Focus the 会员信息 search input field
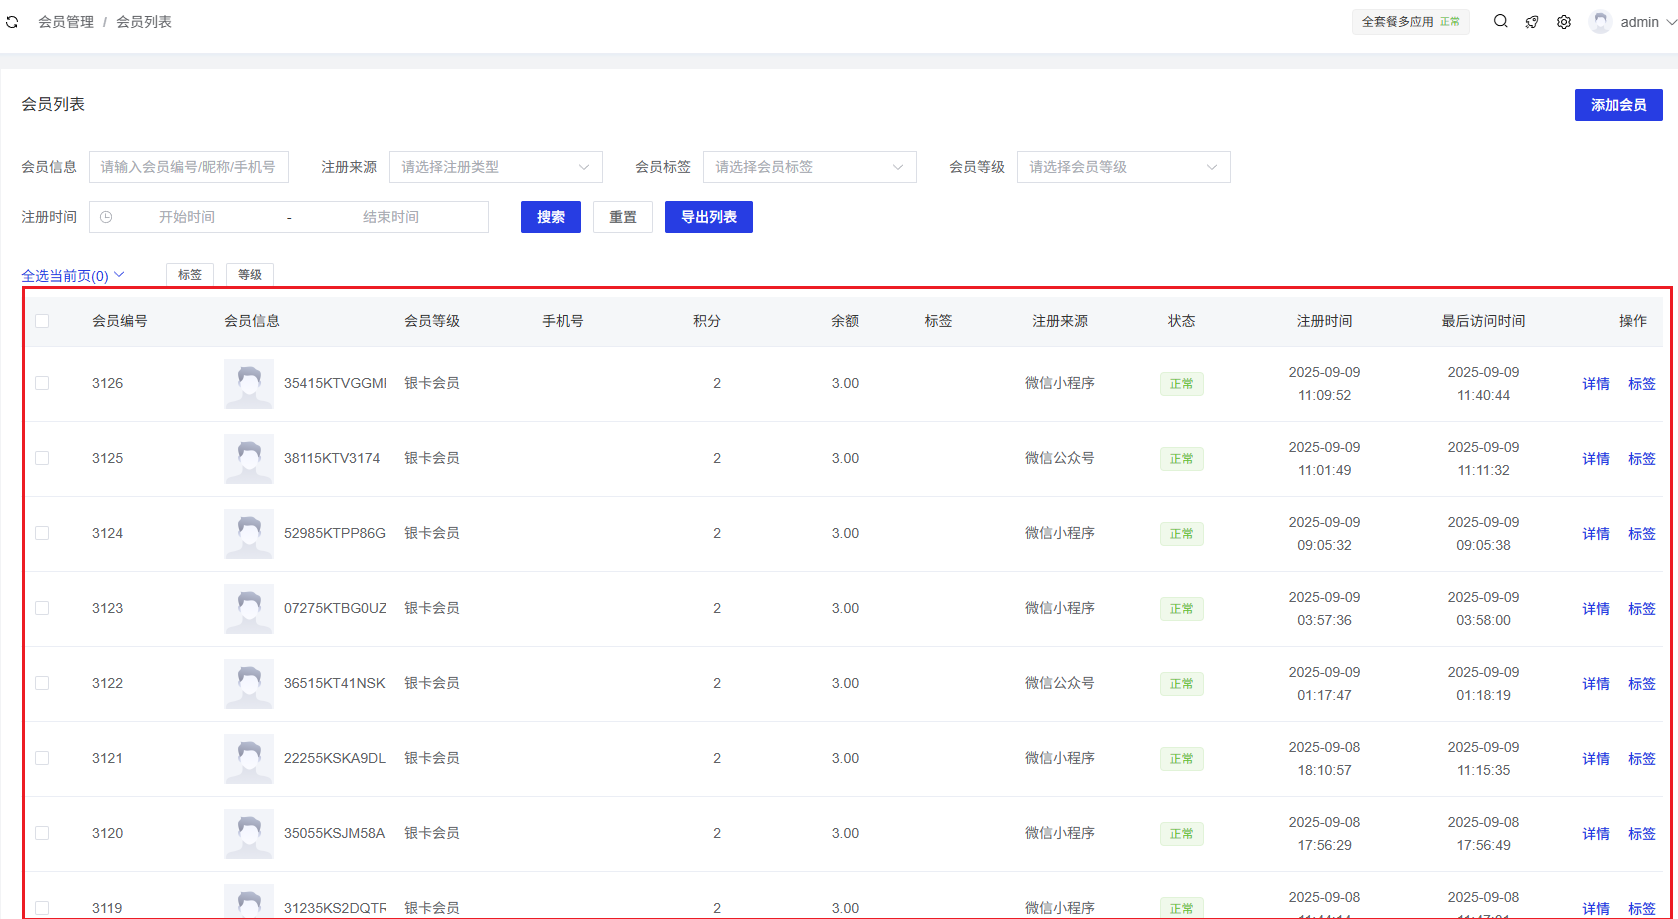 click(x=189, y=167)
